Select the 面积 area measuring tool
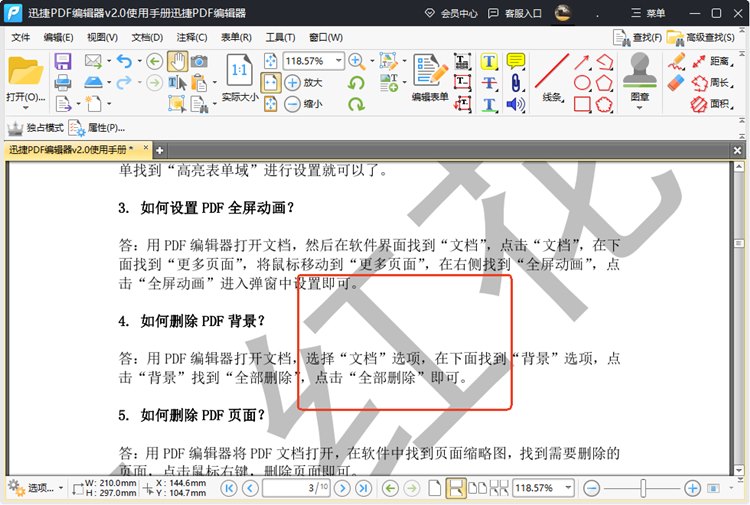 tap(713, 104)
